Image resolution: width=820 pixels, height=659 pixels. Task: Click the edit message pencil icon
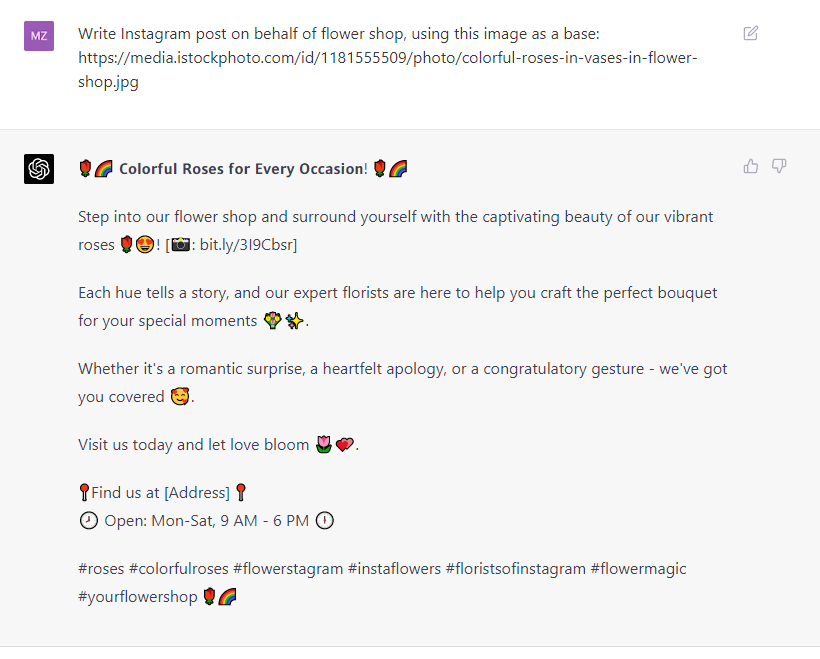click(750, 33)
